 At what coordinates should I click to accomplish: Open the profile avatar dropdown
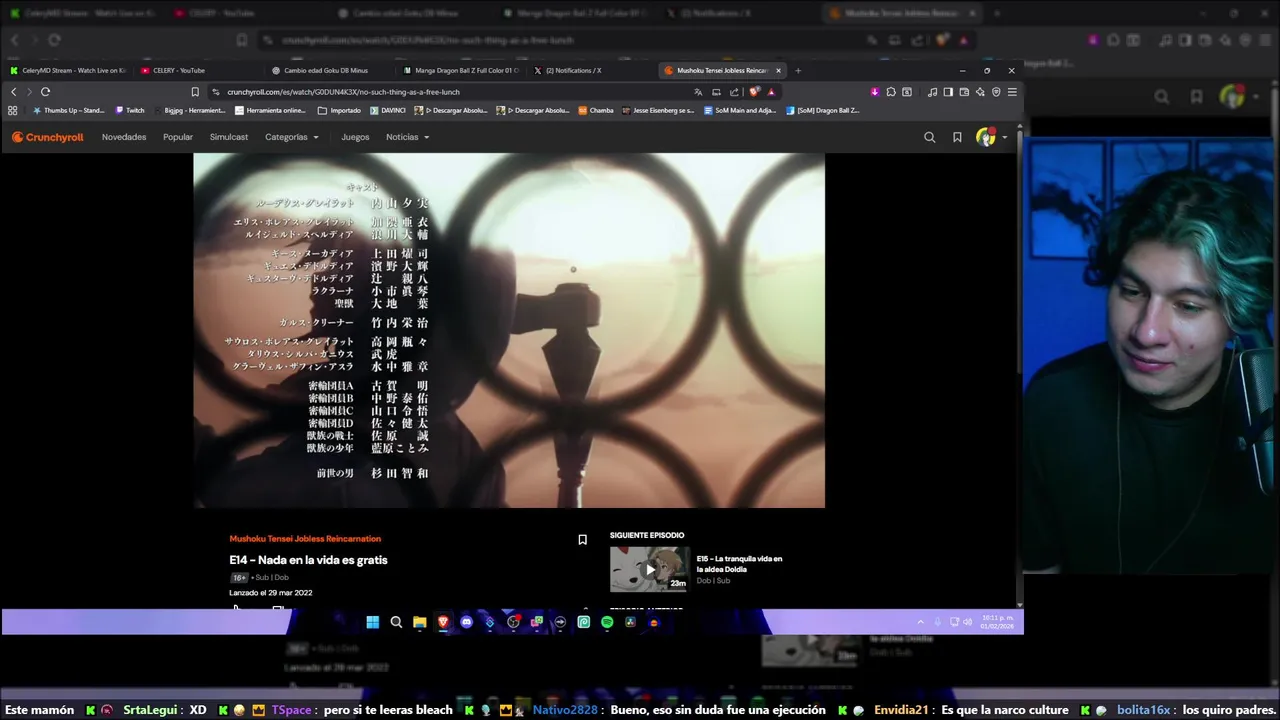(991, 137)
